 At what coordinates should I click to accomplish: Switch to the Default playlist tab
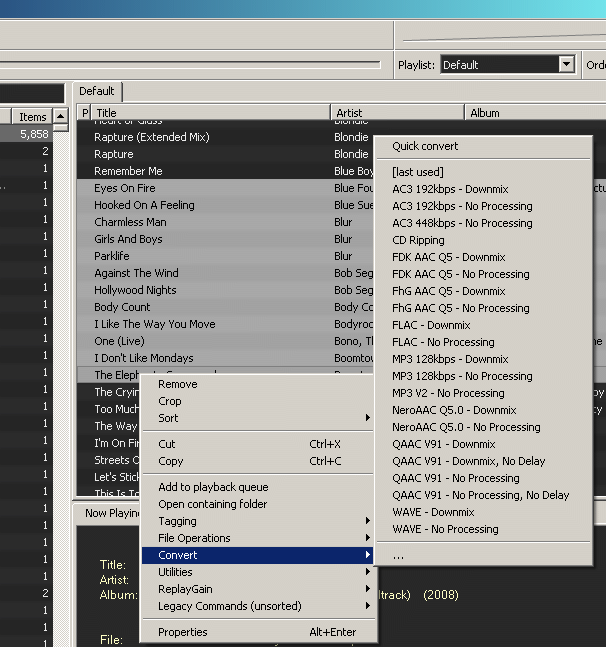click(x=97, y=91)
